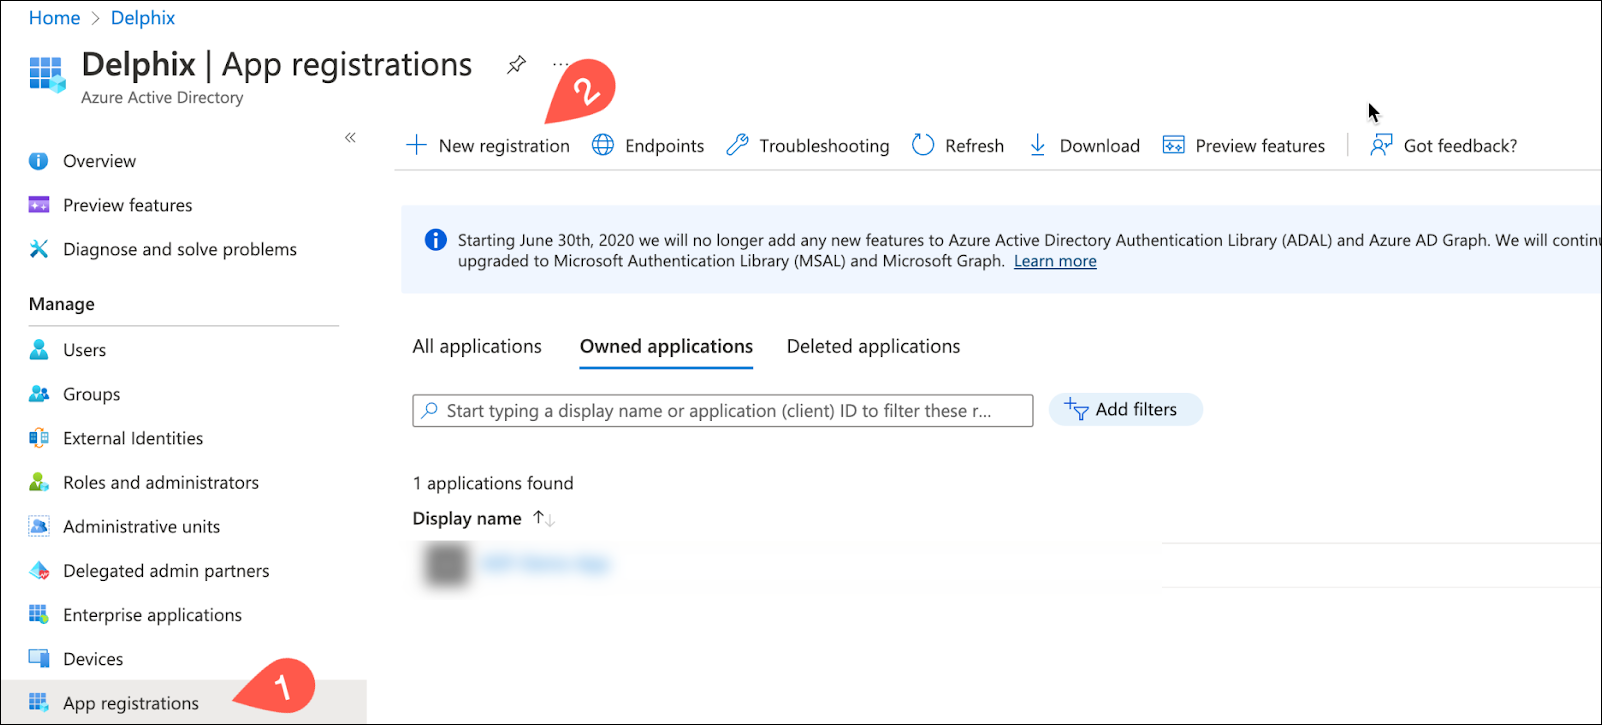Select Users in the Manage menu
The height and width of the screenshot is (725, 1602).
tap(84, 350)
